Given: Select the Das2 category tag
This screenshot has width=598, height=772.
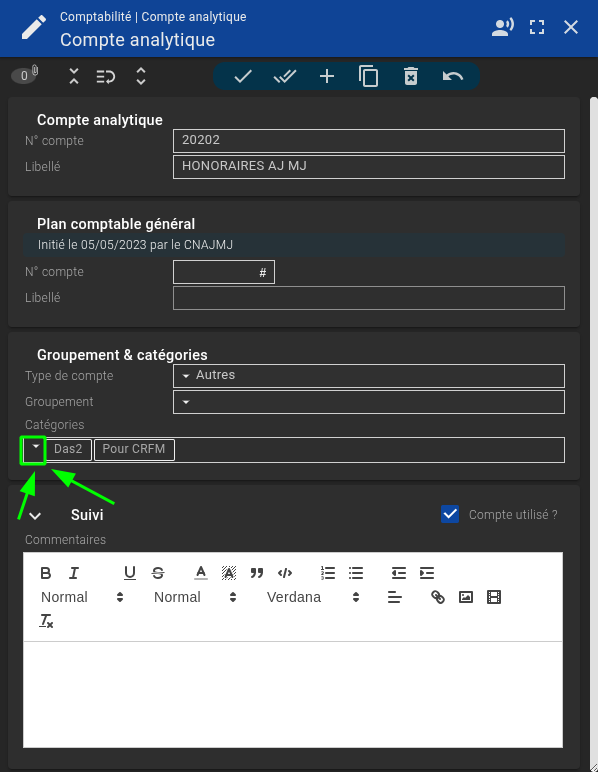Looking at the screenshot, I should point(68,449).
